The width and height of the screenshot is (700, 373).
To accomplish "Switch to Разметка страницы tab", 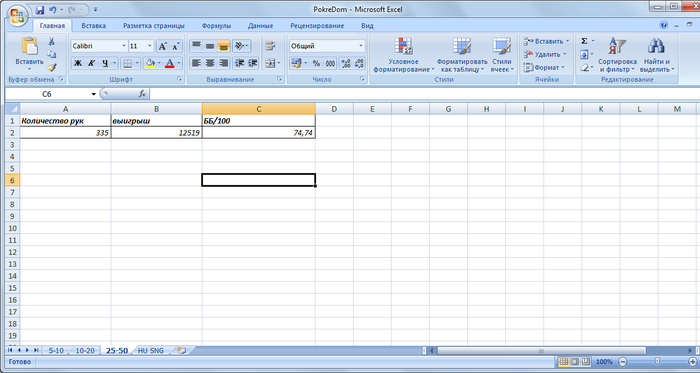I will [154, 26].
